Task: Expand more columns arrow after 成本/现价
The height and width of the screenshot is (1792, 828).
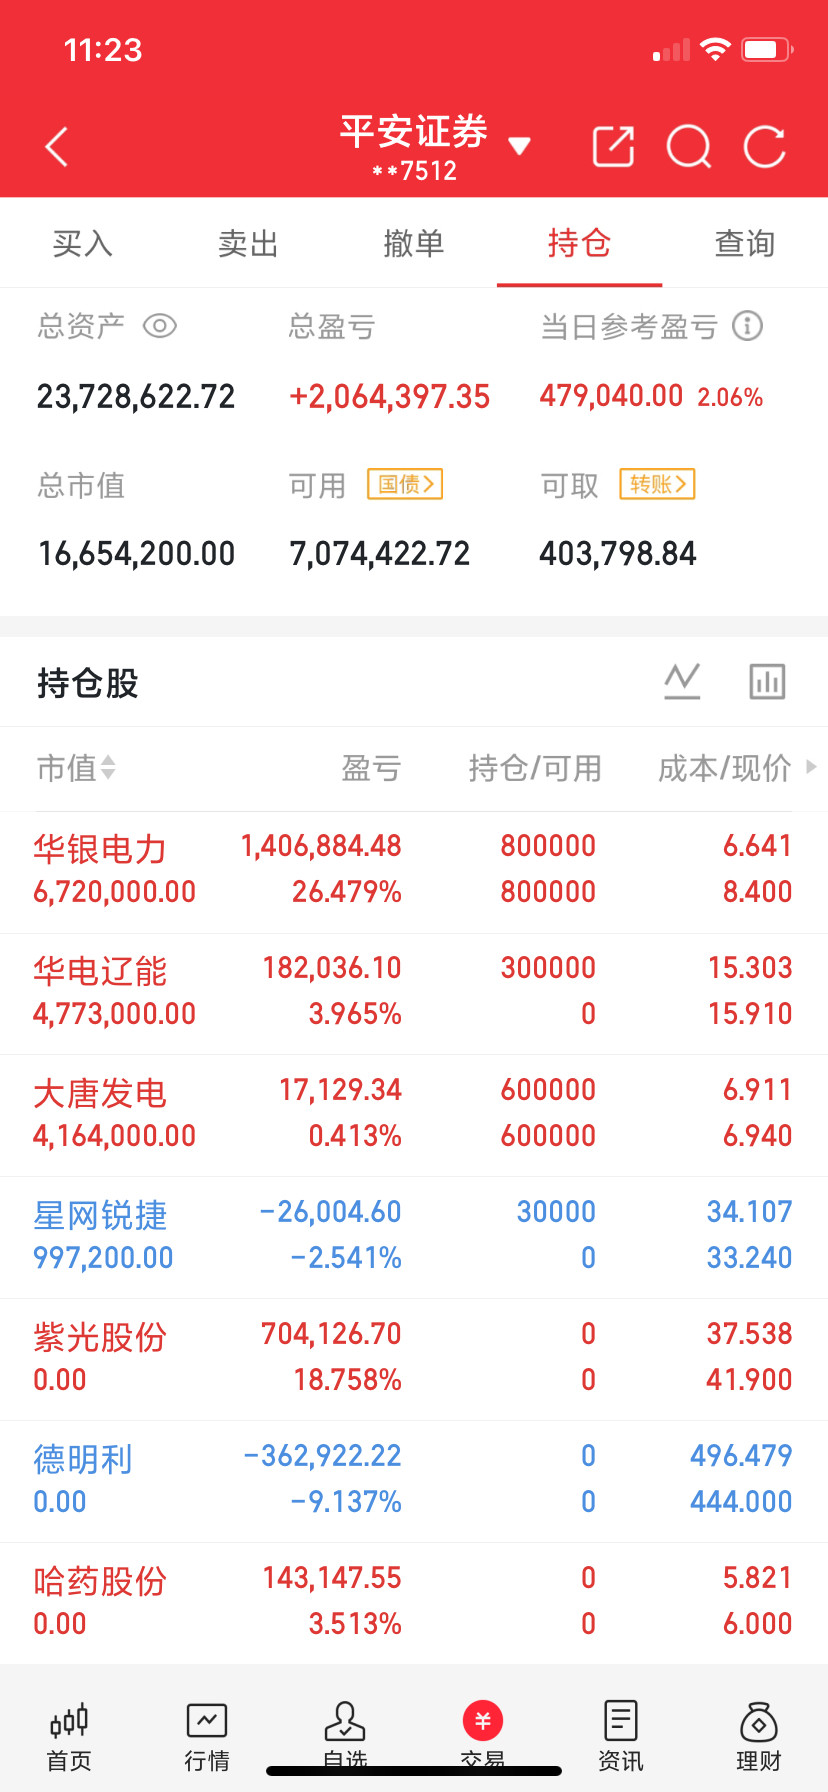Action: click(x=811, y=767)
